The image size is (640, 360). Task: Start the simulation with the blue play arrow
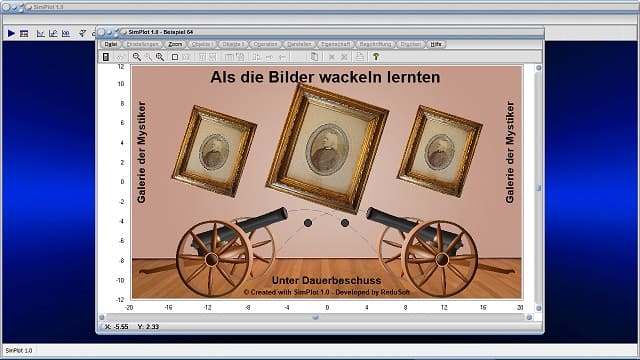pyautogui.click(x=11, y=33)
